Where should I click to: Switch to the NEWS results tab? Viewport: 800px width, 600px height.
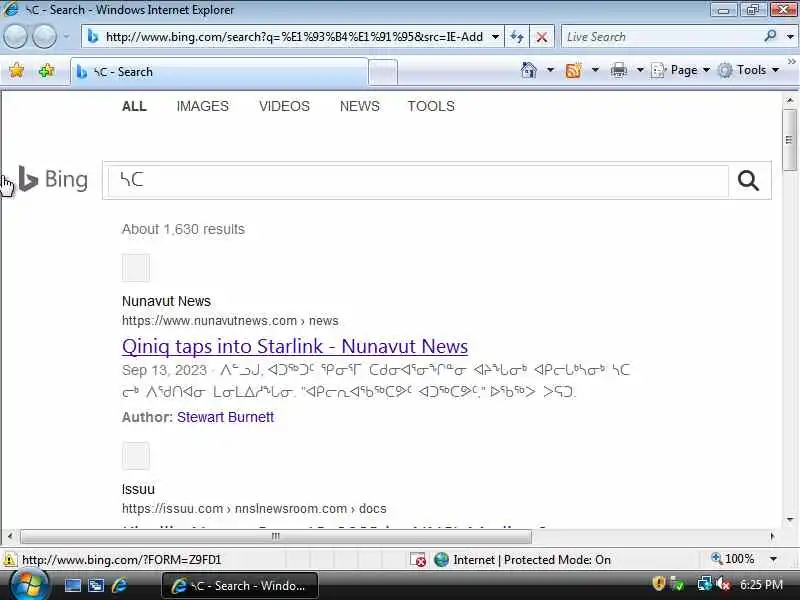click(360, 106)
